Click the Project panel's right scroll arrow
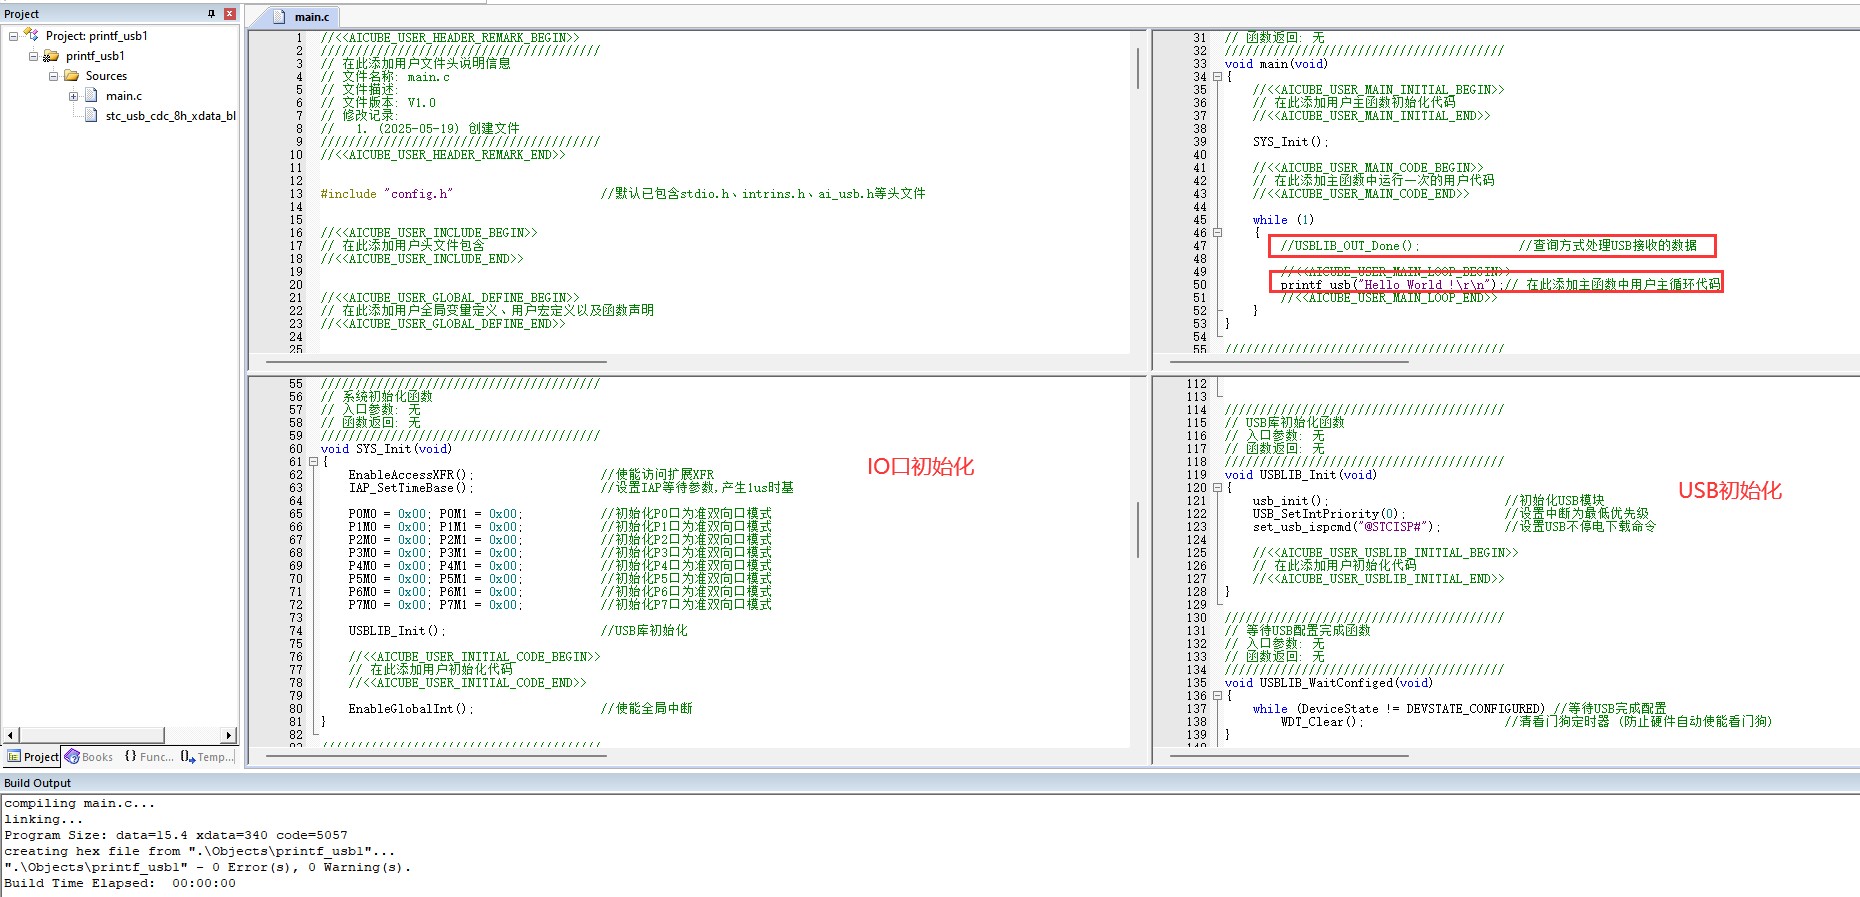The image size is (1860, 897). pyautogui.click(x=229, y=735)
